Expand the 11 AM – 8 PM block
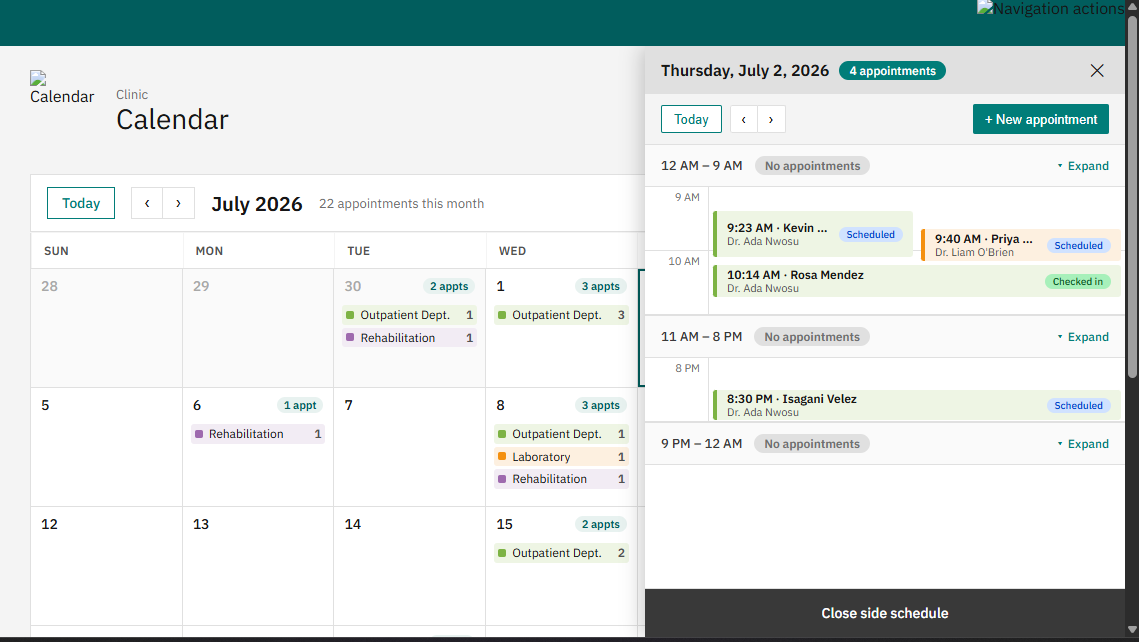The height and width of the screenshot is (642, 1139). point(1082,337)
